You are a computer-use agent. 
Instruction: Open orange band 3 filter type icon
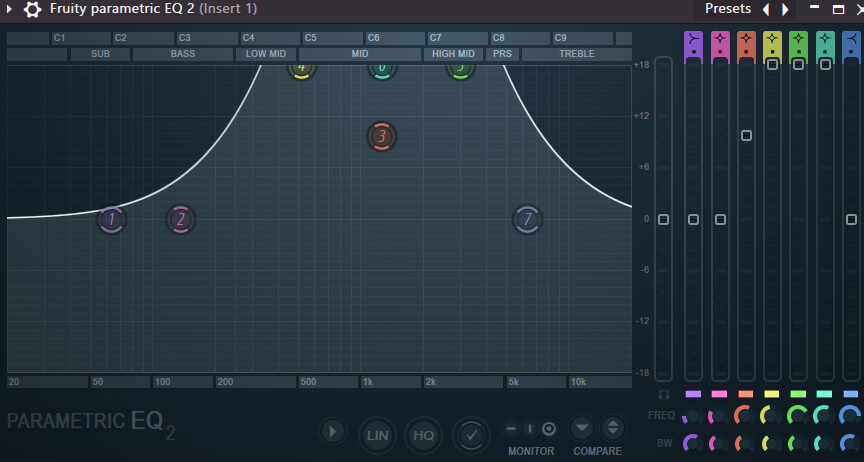pyautogui.click(x=746, y=39)
